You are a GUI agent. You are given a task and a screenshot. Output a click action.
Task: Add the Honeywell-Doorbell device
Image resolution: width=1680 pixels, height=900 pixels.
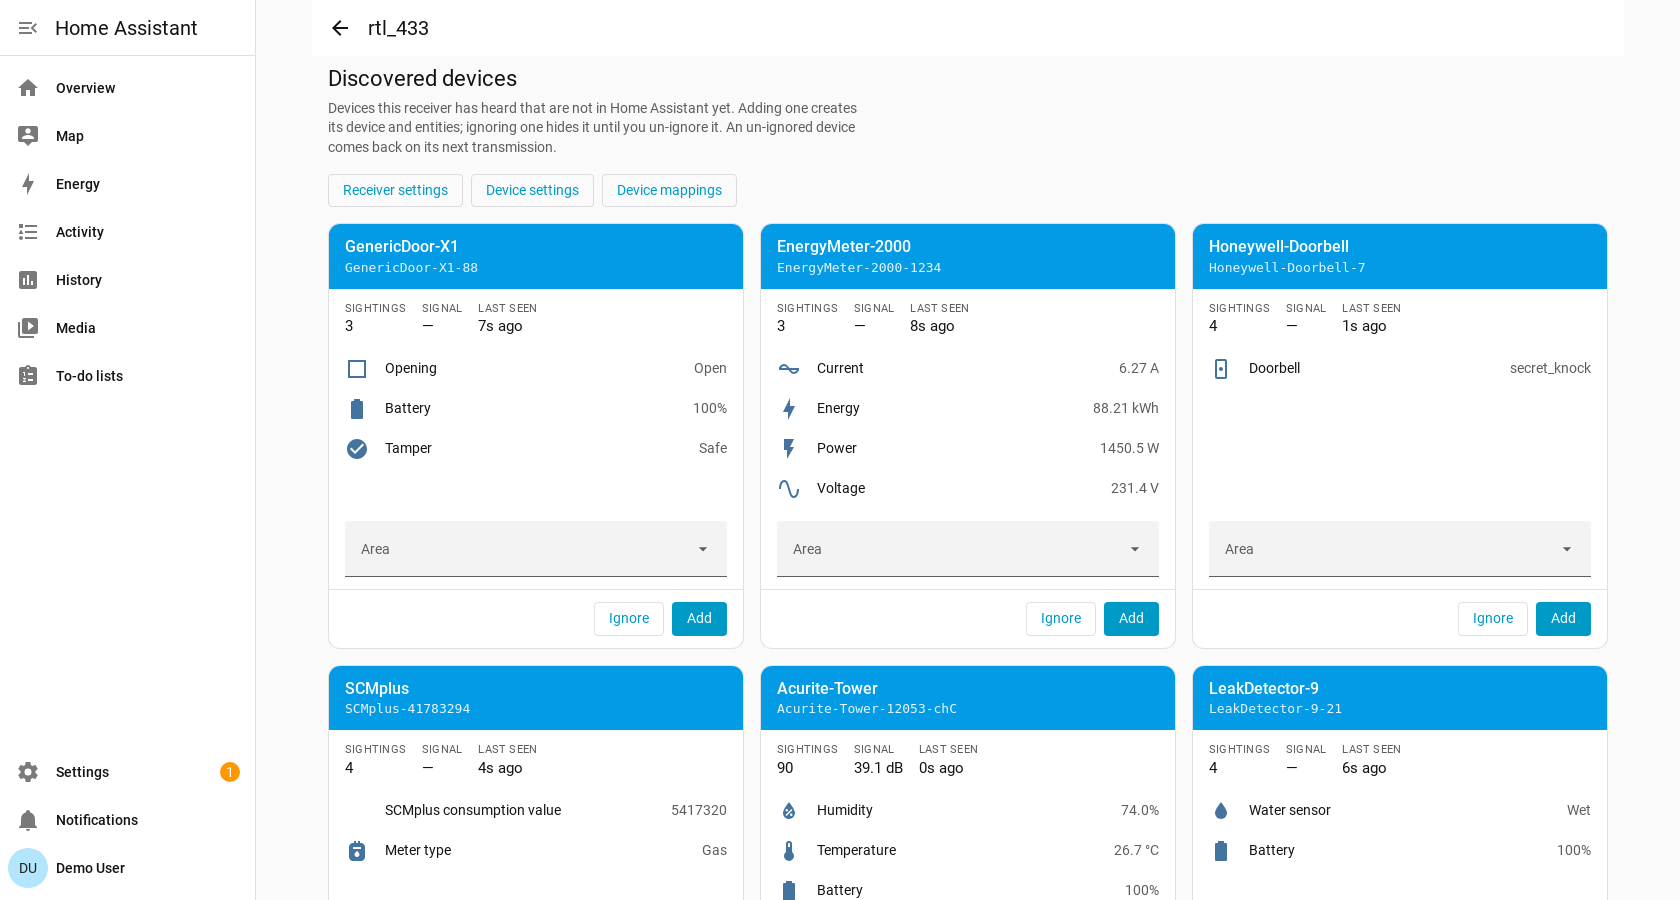[x=1563, y=619]
